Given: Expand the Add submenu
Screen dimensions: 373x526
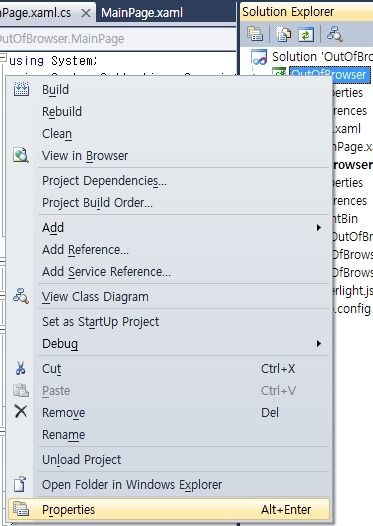Looking at the screenshot, I should click(x=318, y=228).
